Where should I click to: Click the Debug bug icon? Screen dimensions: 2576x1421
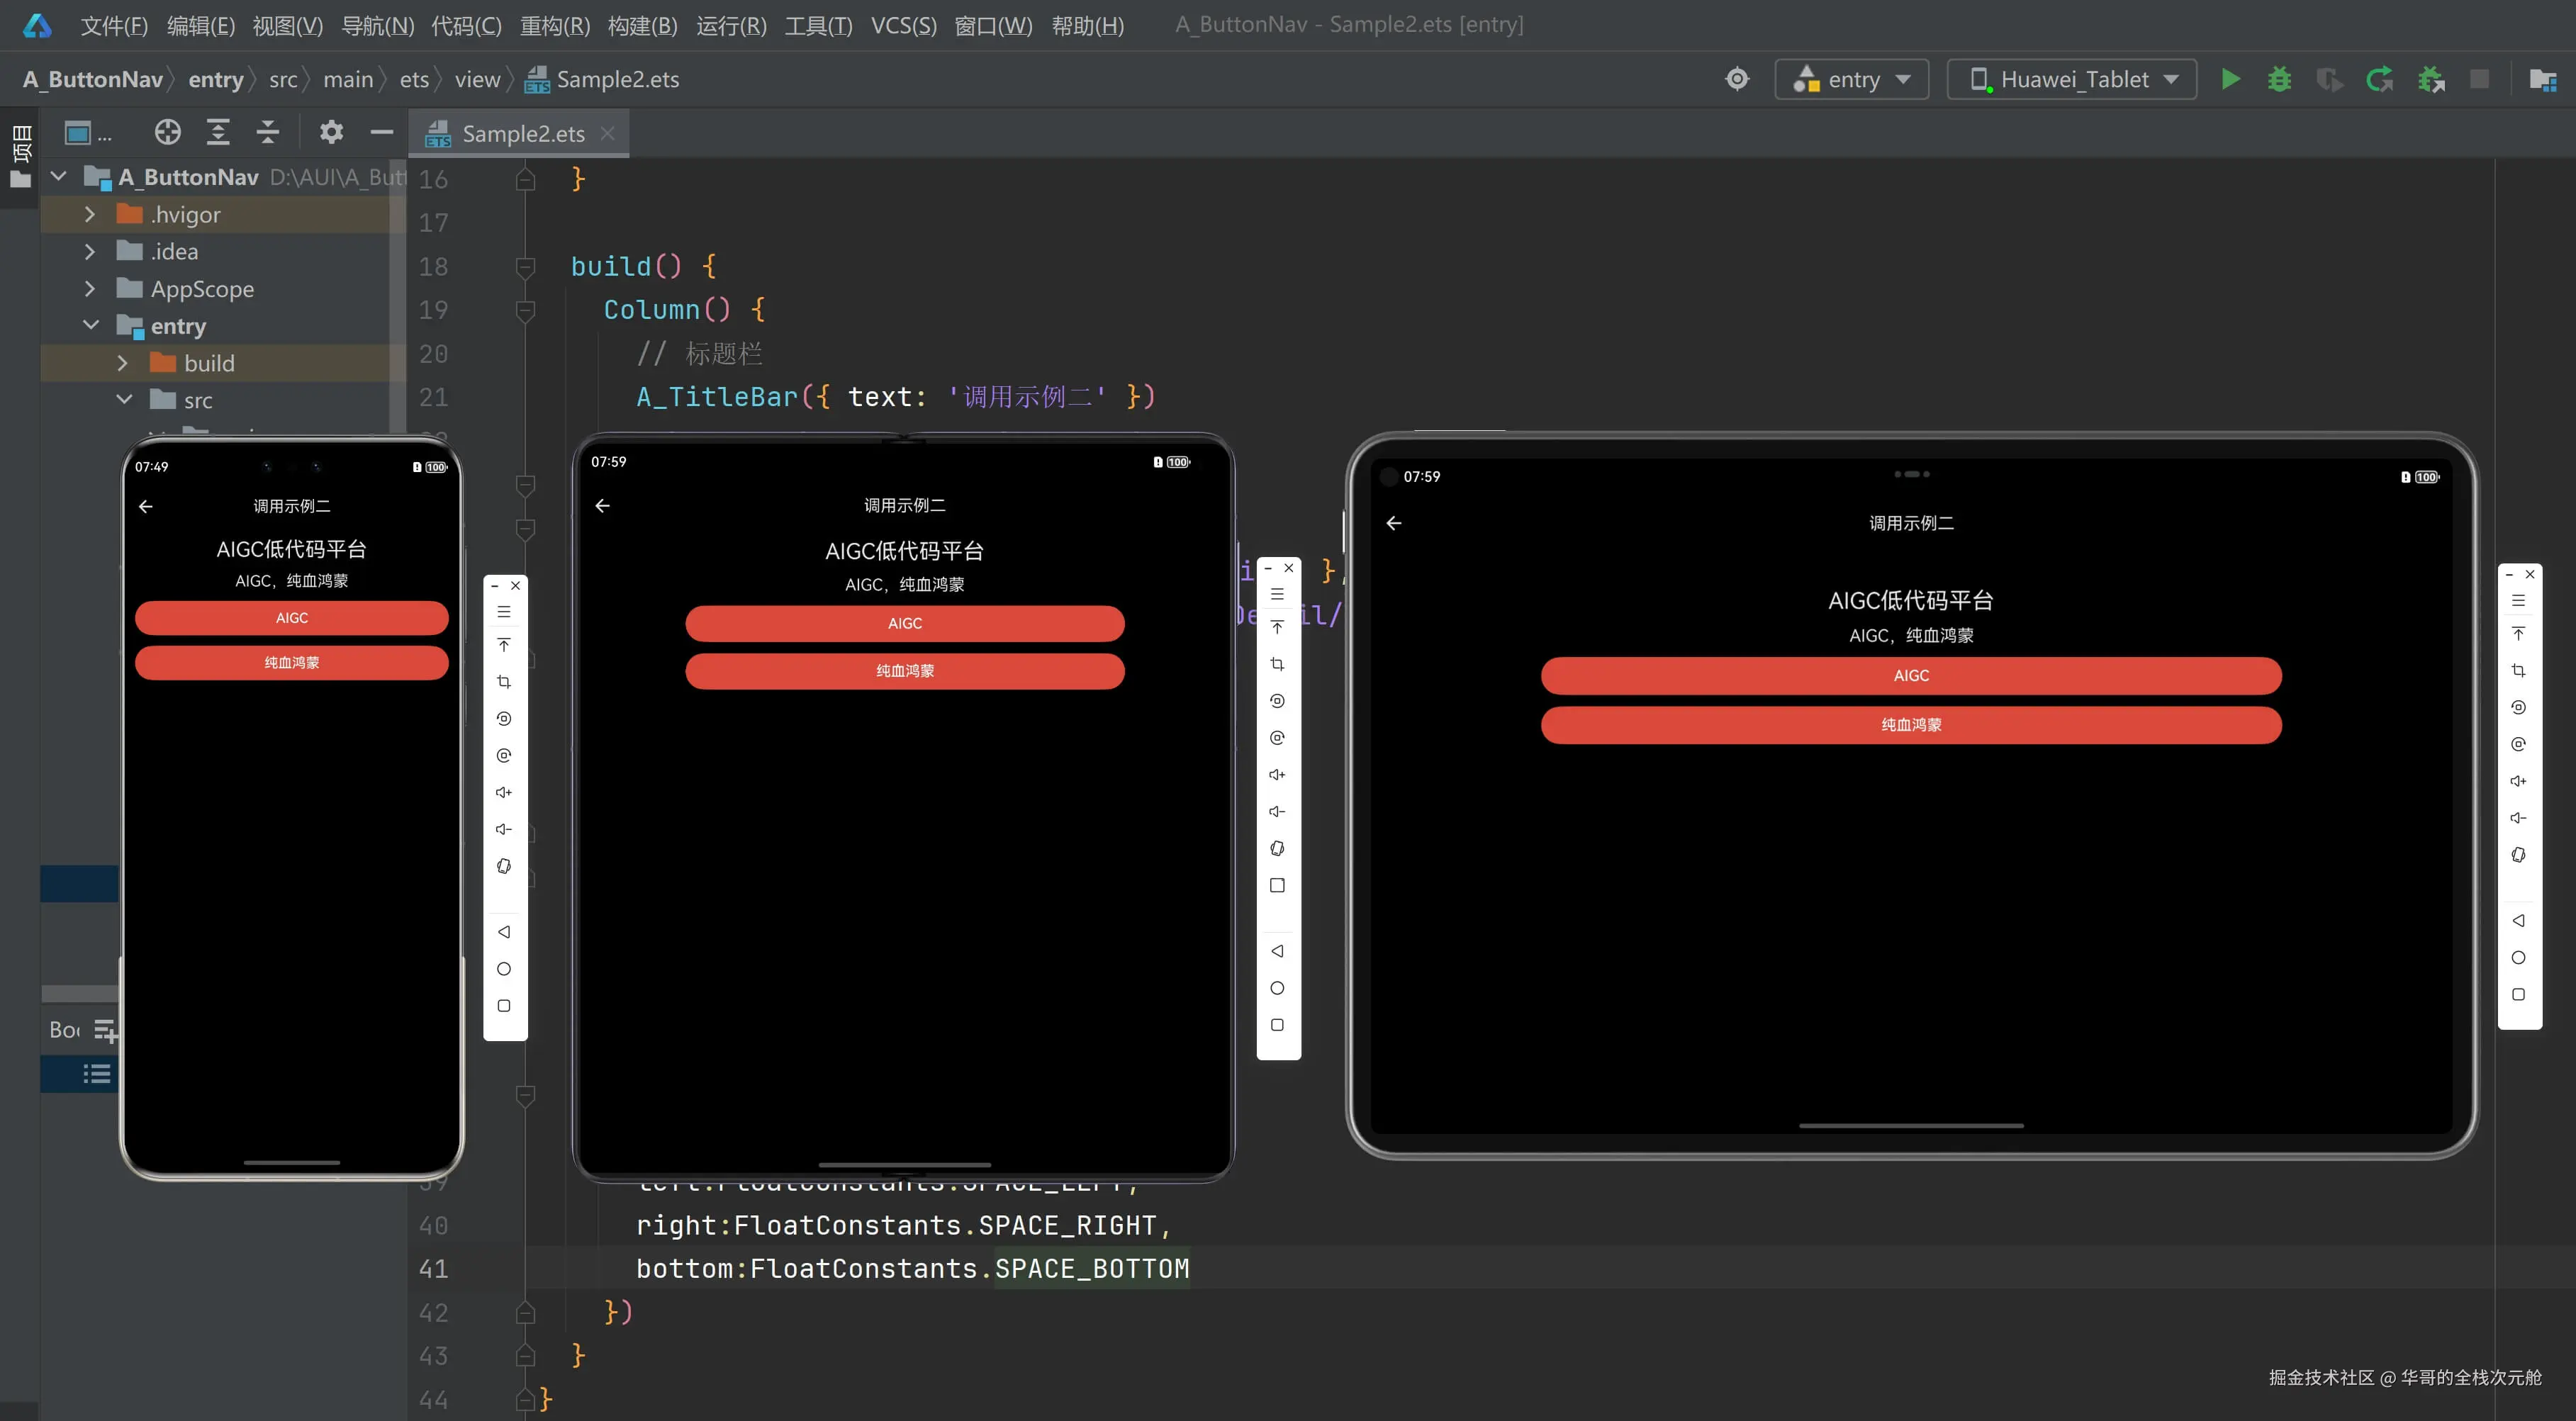tap(2279, 79)
